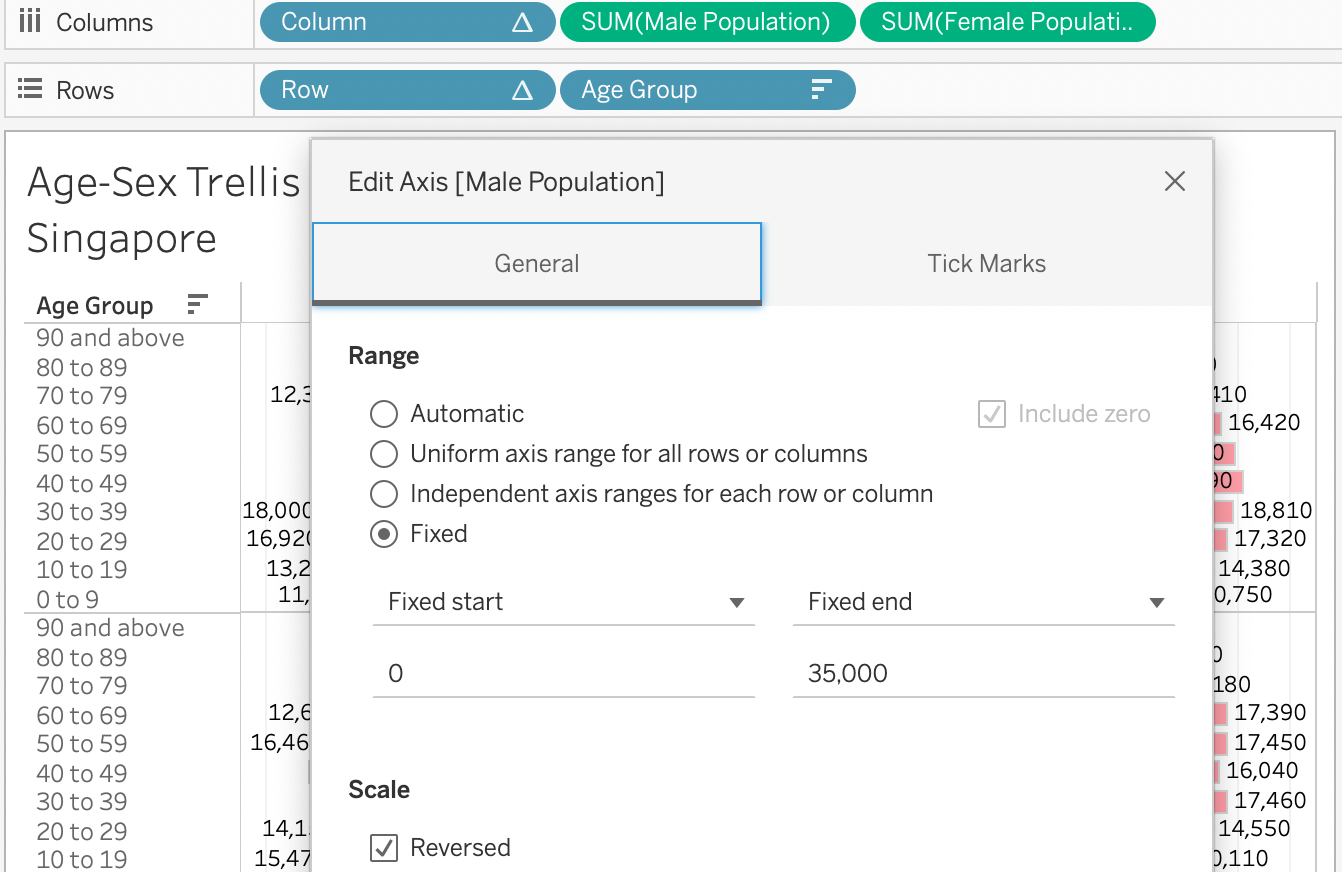The height and width of the screenshot is (872, 1342).
Task: Select the Fixed range radio button
Action: pos(384,534)
